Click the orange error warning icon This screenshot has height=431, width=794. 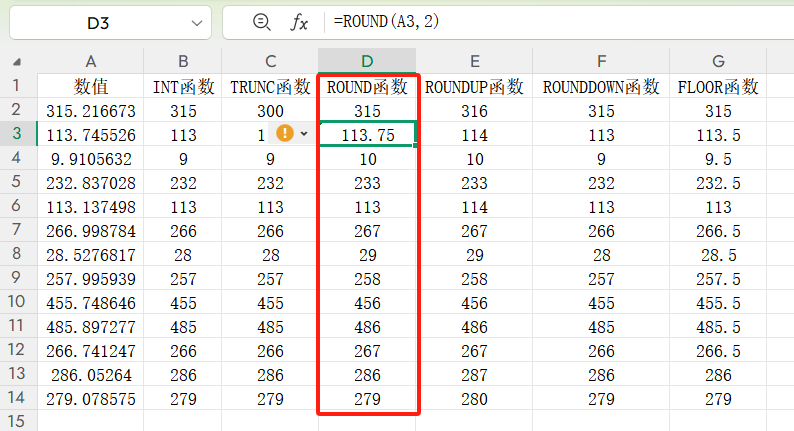[x=285, y=133]
